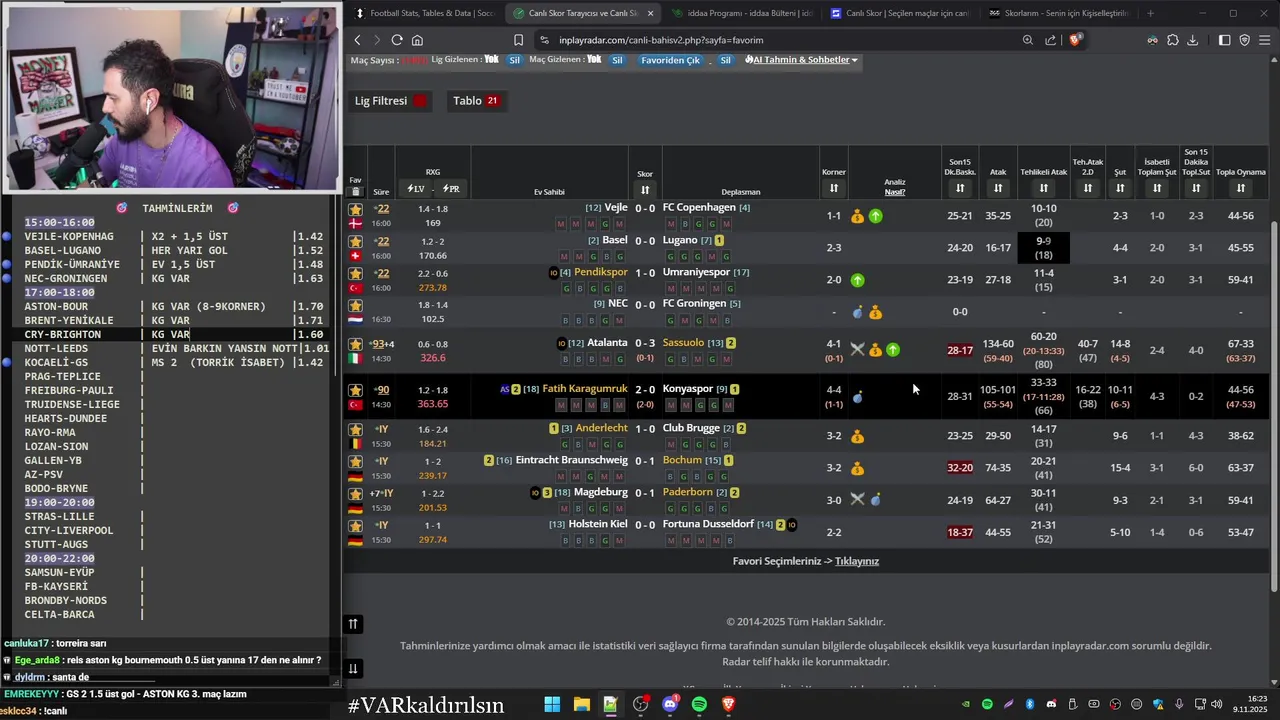Bookmark this page with bookmark icon
This screenshot has width=1280, height=720.
click(x=518, y=40)
